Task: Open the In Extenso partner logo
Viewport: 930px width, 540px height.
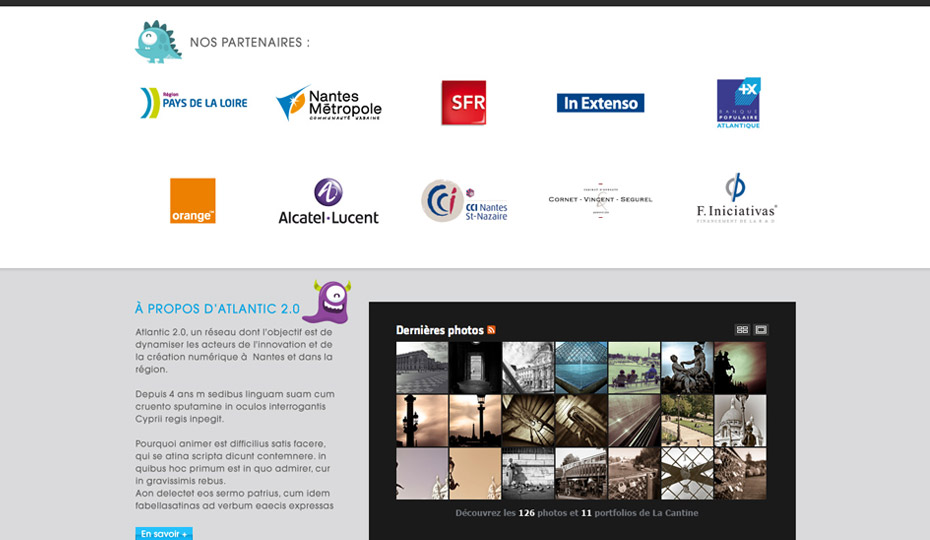Action: pos(600,103)
